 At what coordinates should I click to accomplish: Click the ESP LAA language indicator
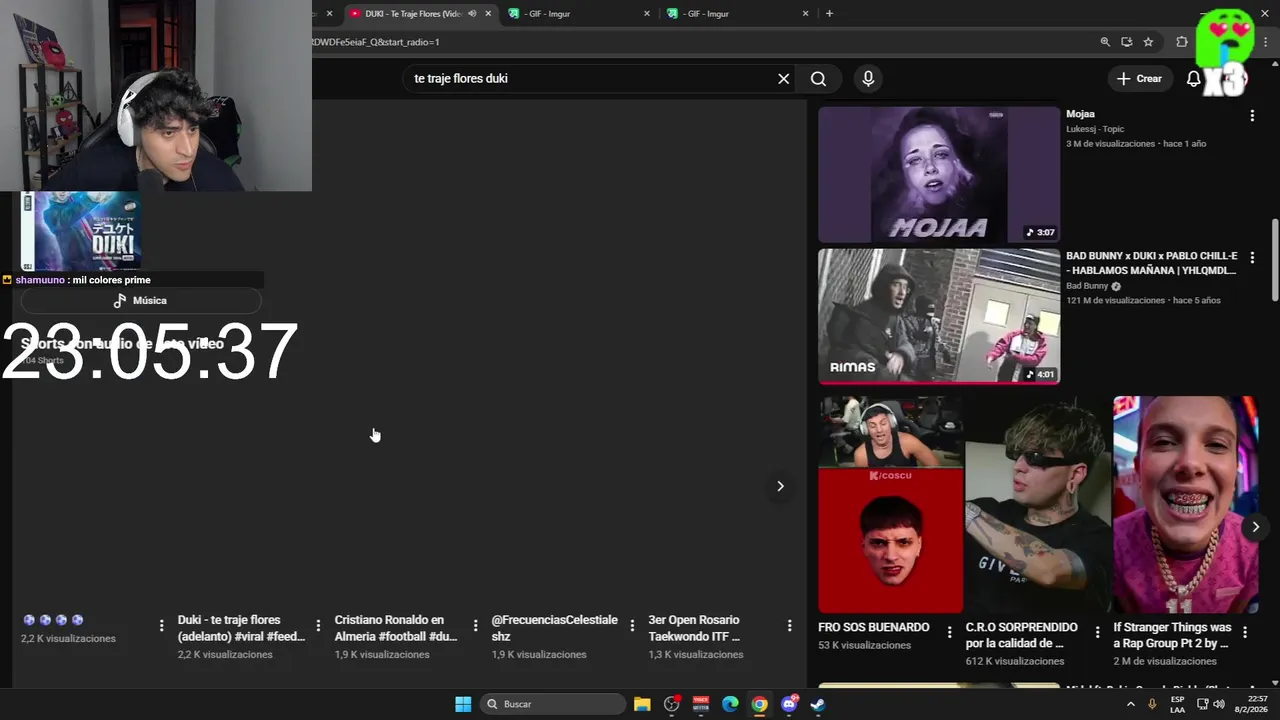tap(1177, 704)
